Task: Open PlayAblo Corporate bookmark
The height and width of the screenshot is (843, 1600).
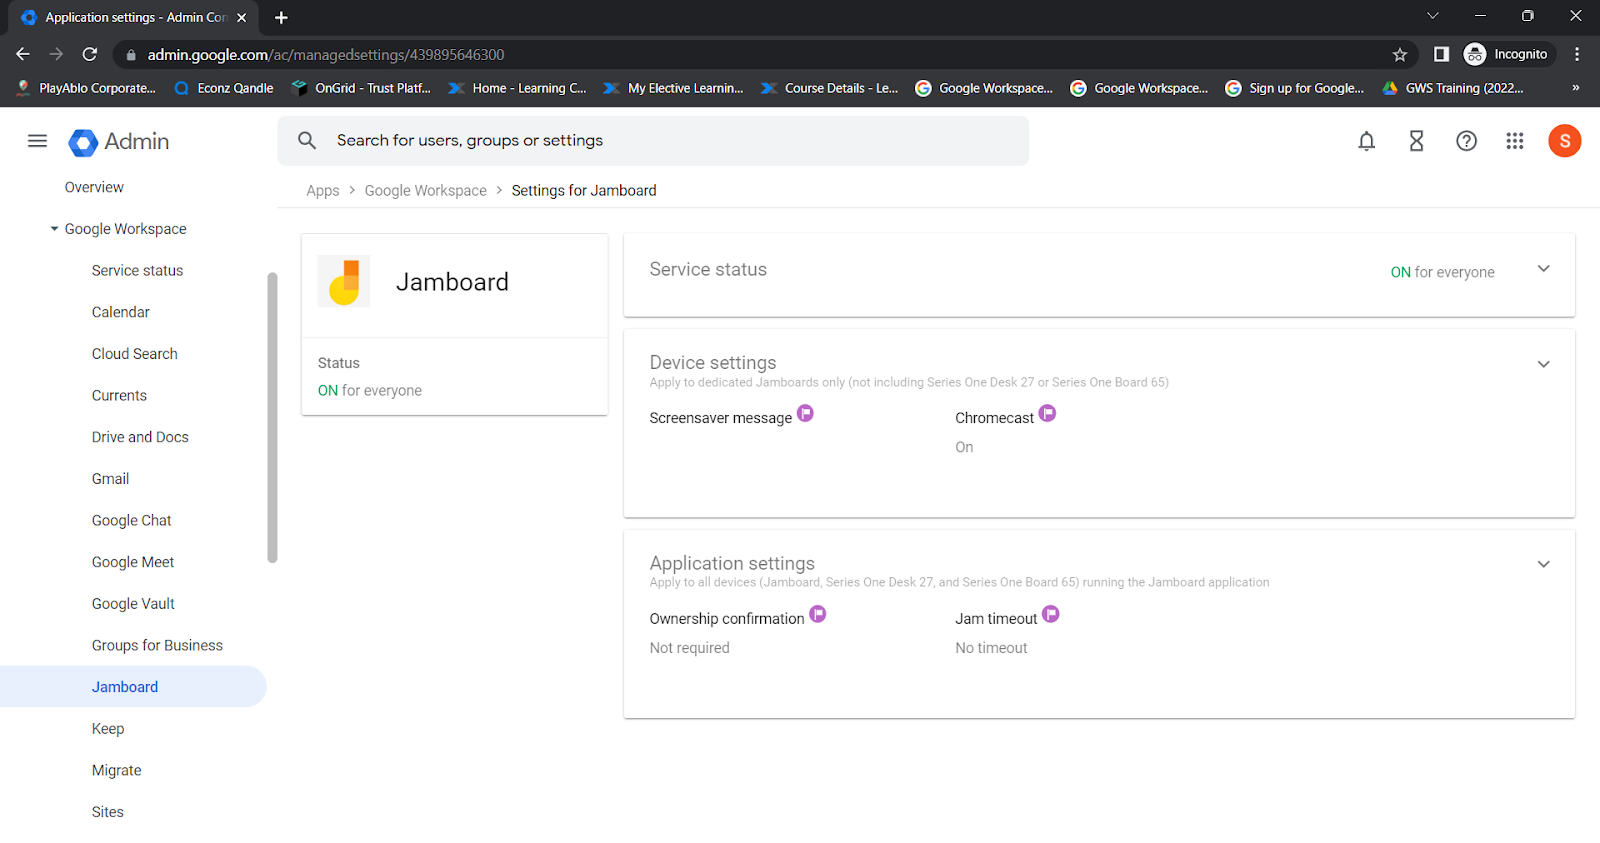Action: 86,88
